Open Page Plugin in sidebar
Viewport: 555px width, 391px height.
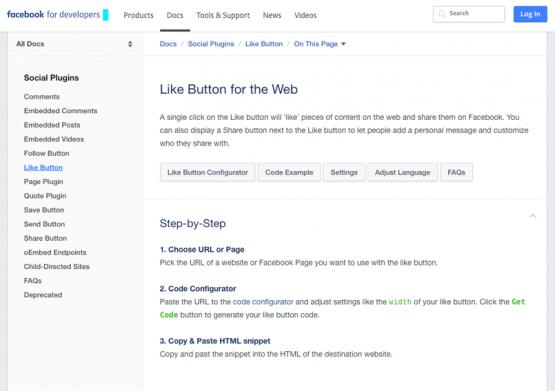click(44, 182)
